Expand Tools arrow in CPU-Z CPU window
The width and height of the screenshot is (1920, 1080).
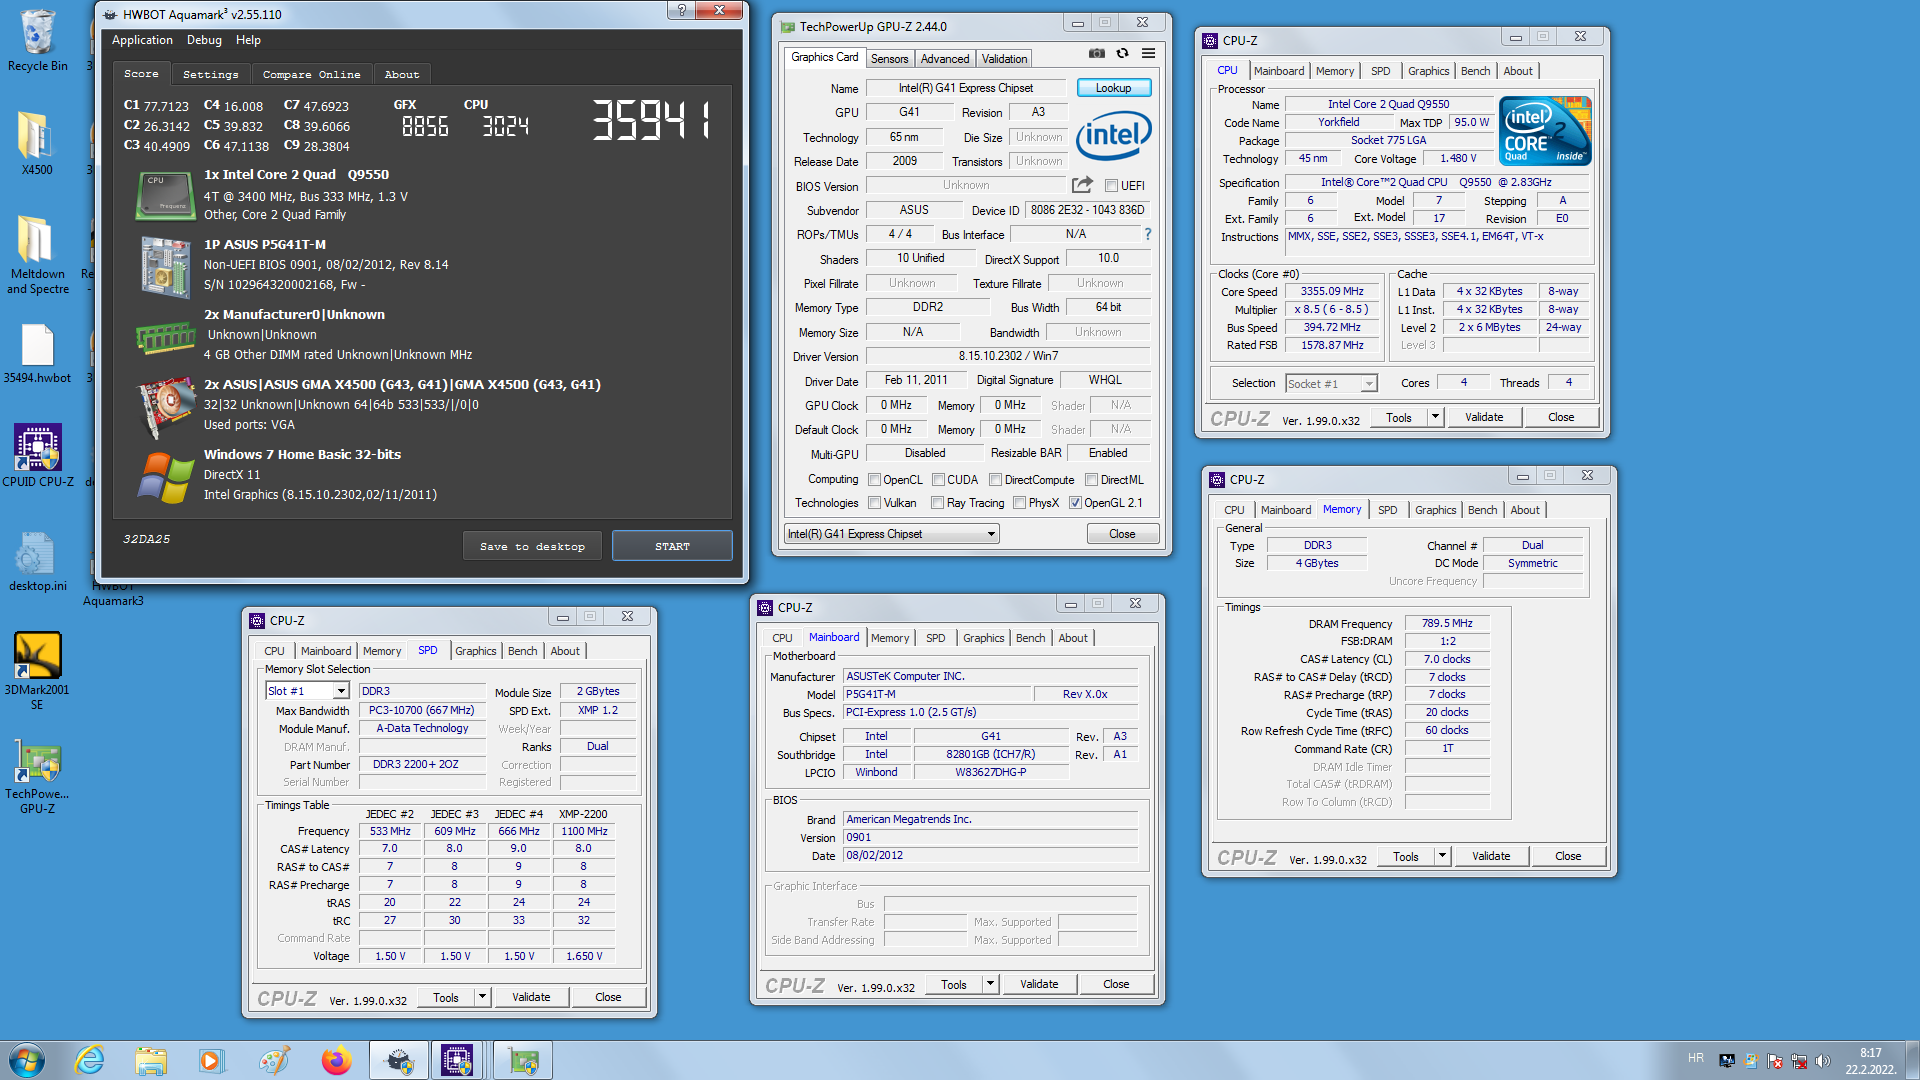(1435, 417)
